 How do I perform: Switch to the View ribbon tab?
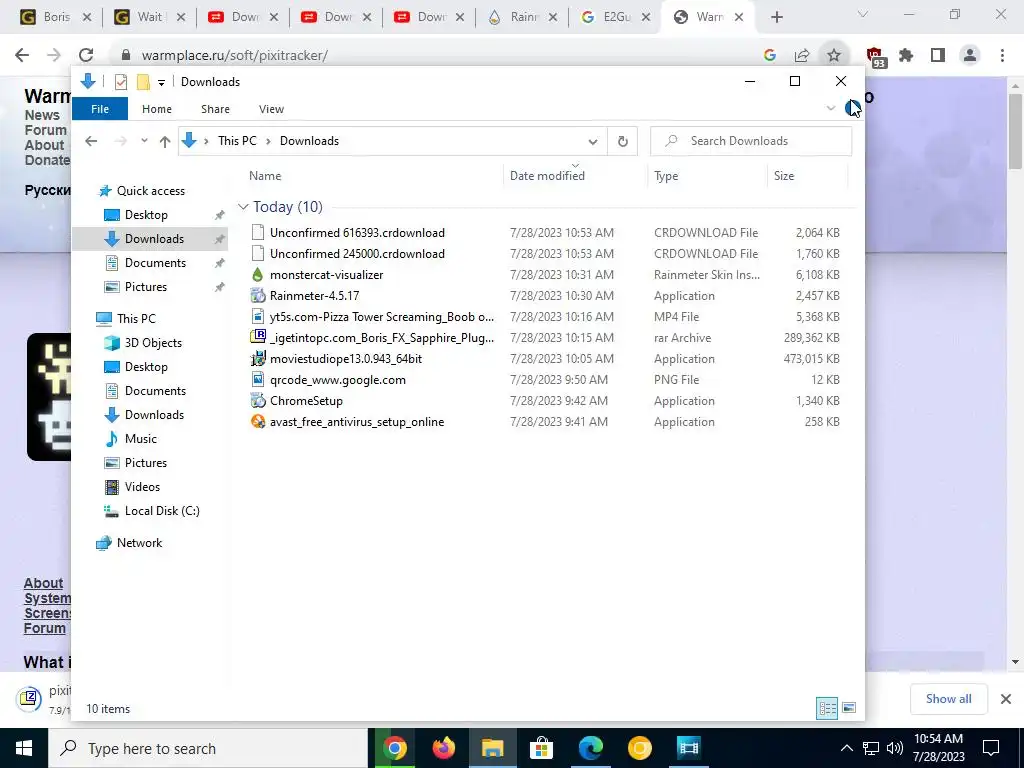point(271,109)
